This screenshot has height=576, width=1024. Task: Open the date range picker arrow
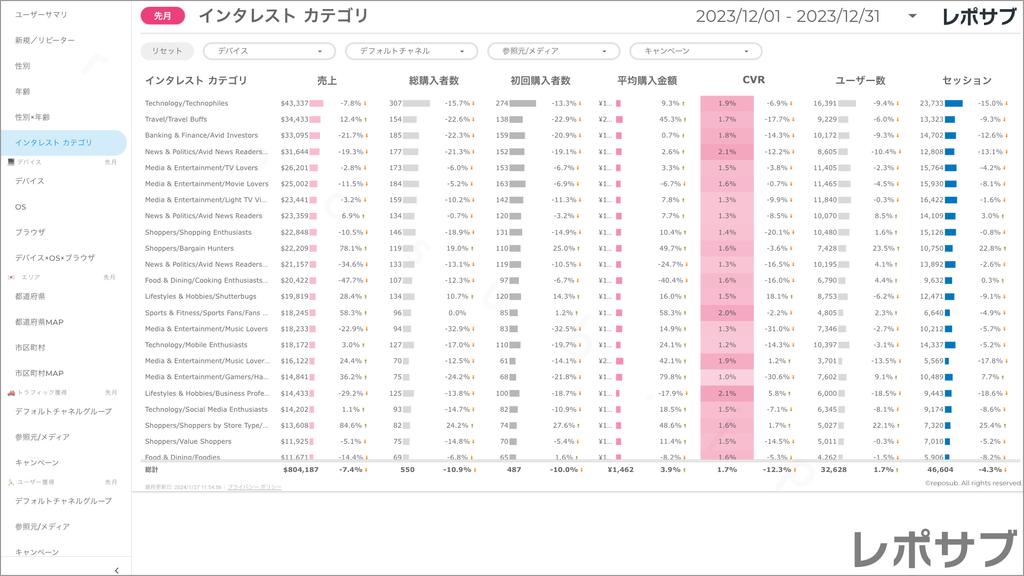(x=912, y=17)
